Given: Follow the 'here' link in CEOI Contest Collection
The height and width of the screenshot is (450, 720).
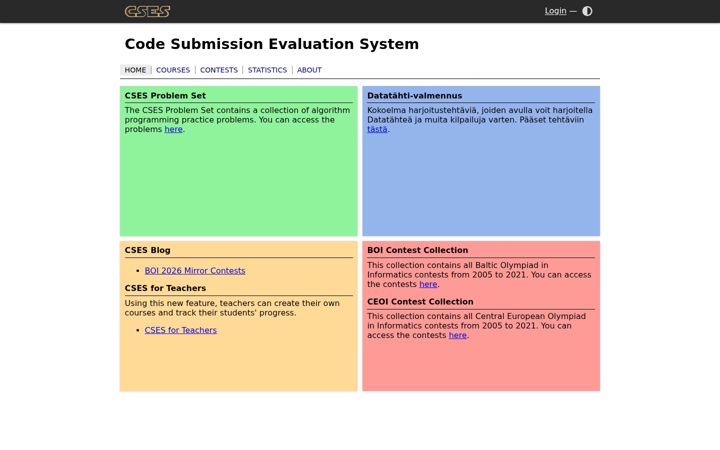Looking at the screenshot, I should tap(457, 335).
